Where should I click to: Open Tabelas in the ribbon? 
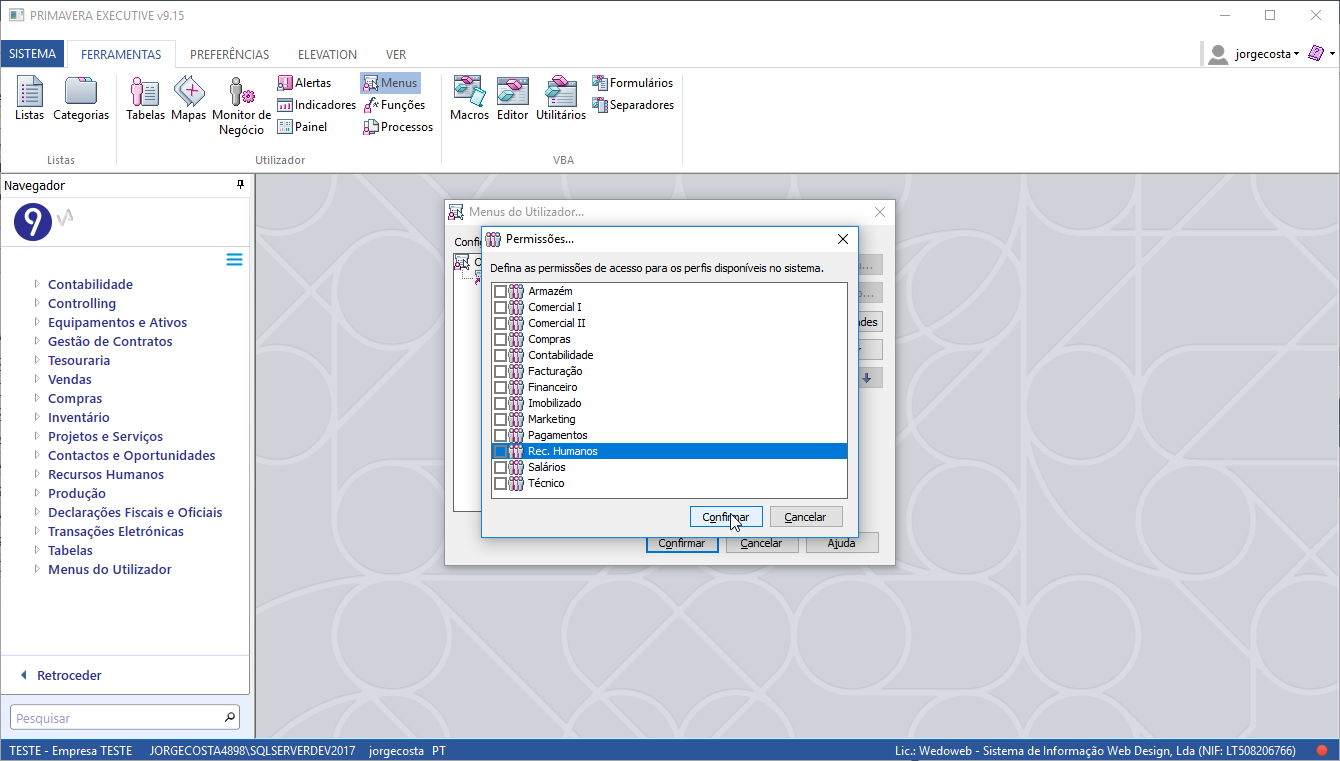(145, 98)
